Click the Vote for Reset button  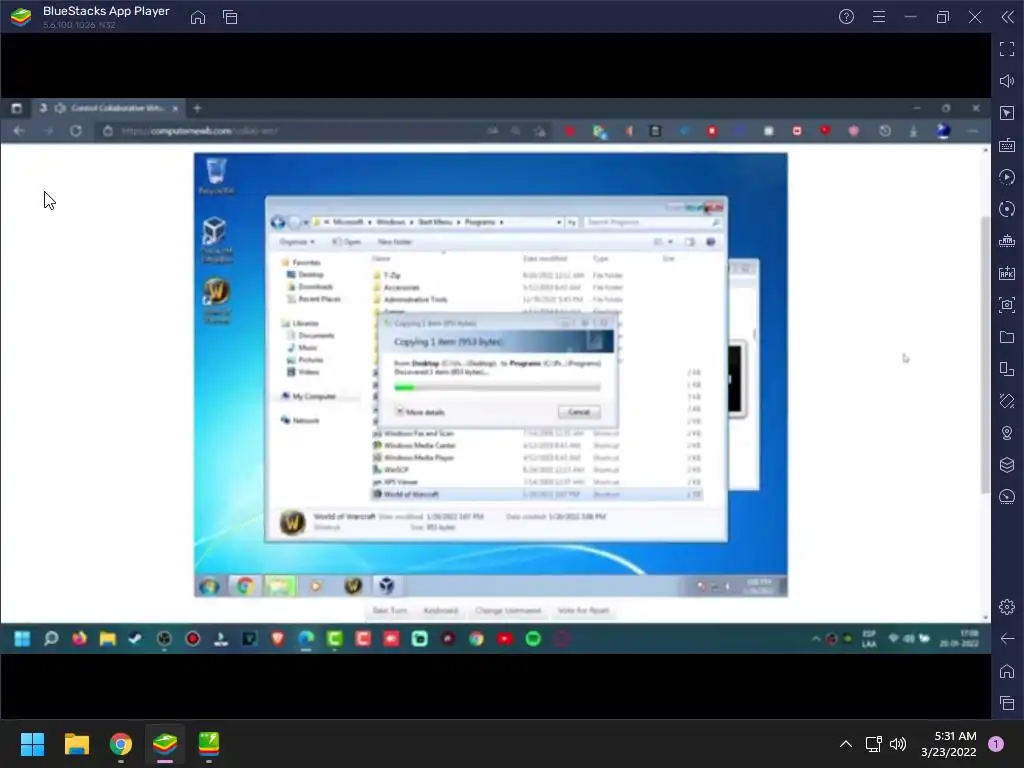click(x=583, y=611)
